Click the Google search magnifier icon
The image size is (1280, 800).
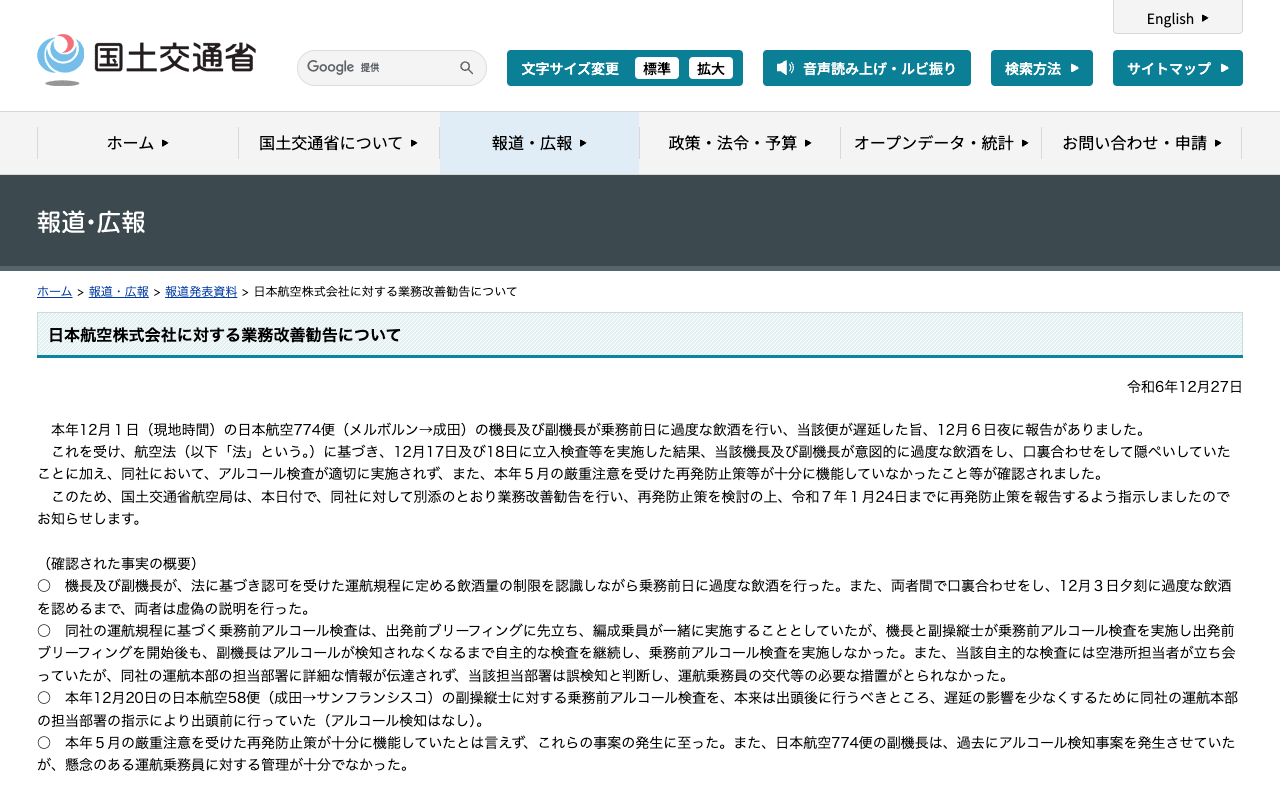[467, 68]
